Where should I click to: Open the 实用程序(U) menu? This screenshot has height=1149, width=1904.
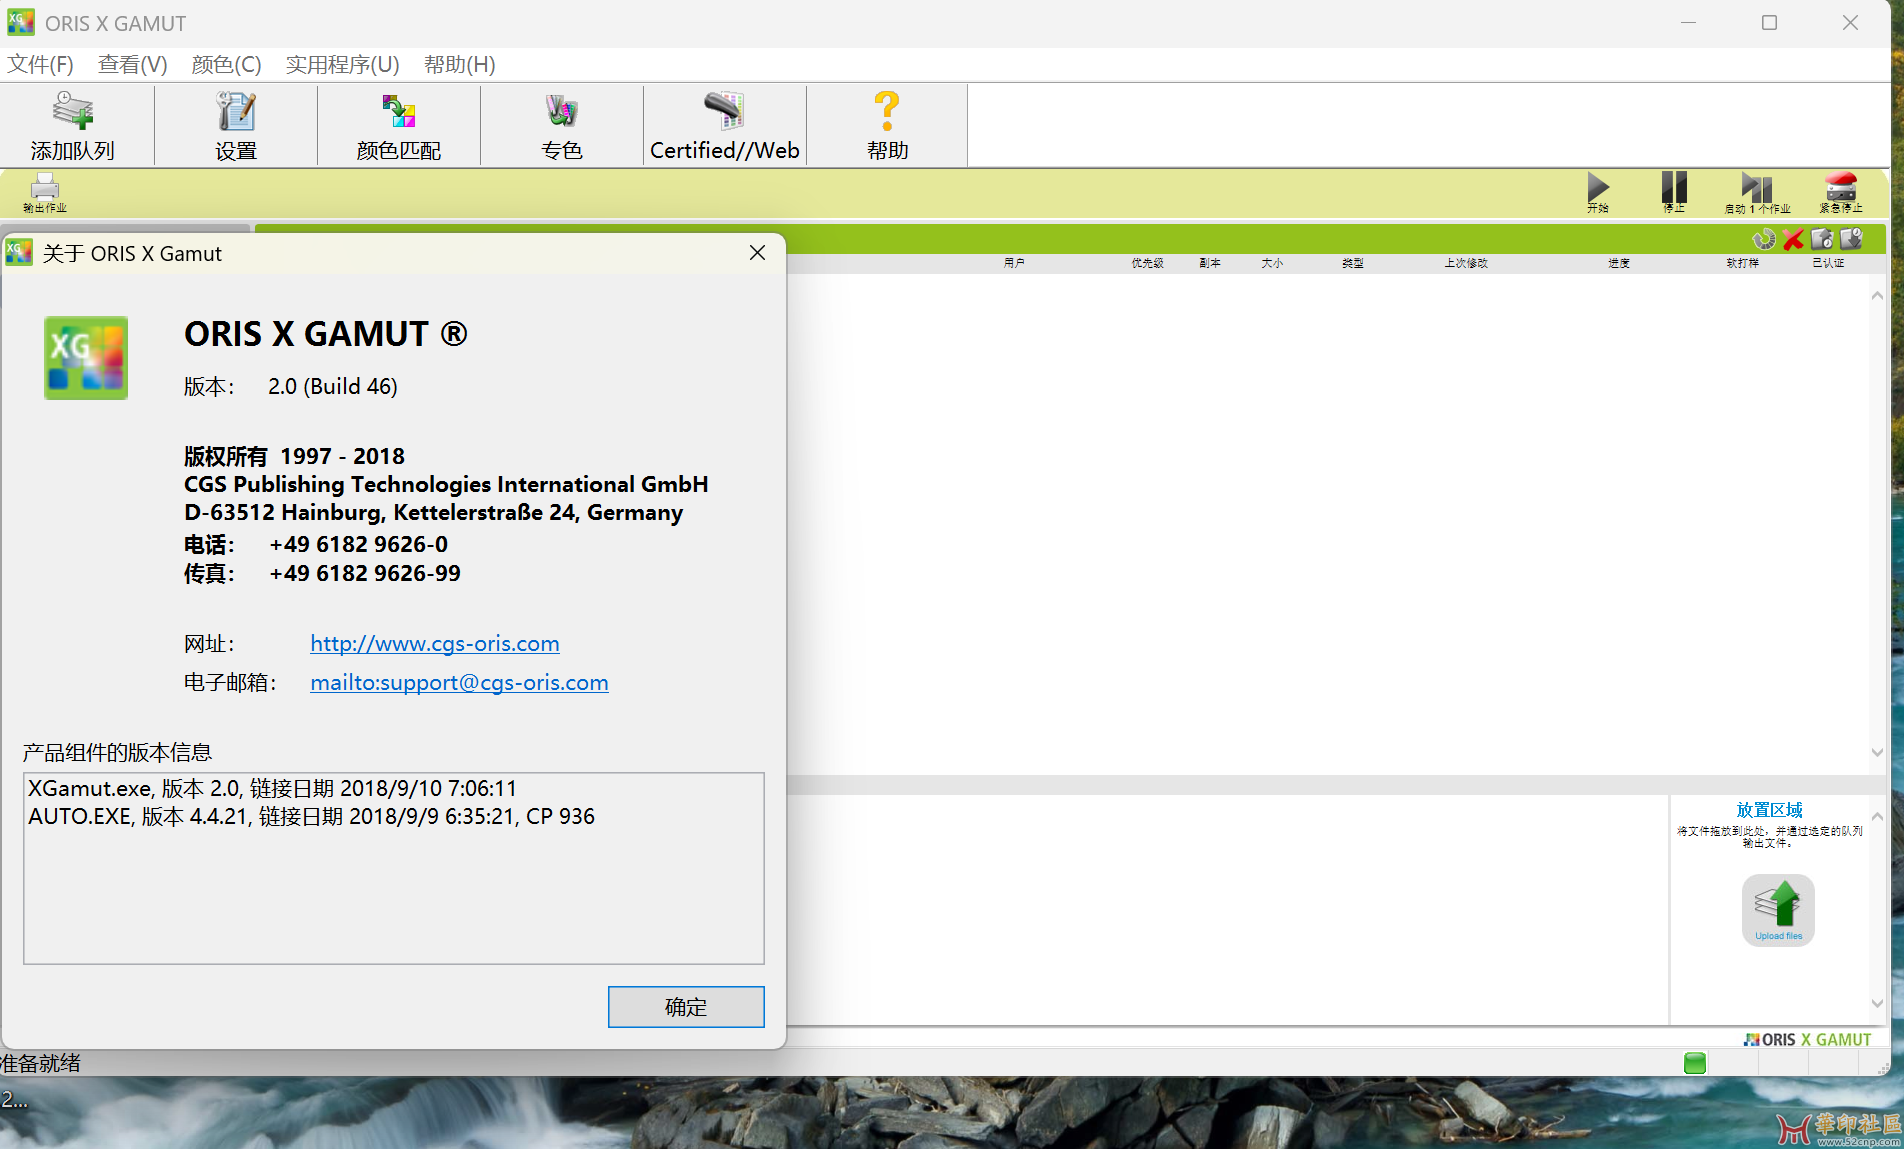pyautogui.click(x=342, y=65)
